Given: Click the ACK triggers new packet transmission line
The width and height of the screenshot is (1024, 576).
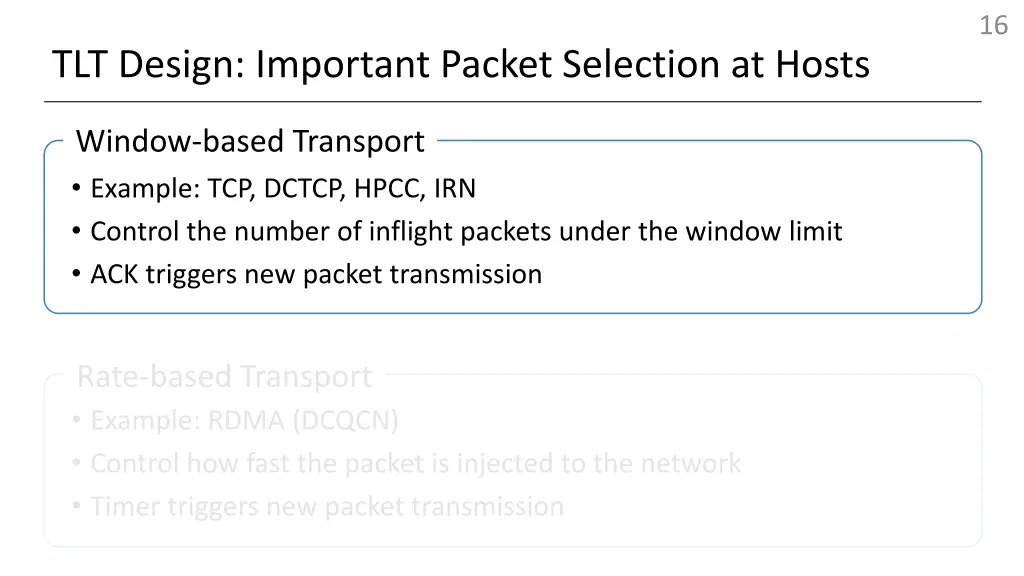Looking at the screenshot, I should [x=307, y=274].
